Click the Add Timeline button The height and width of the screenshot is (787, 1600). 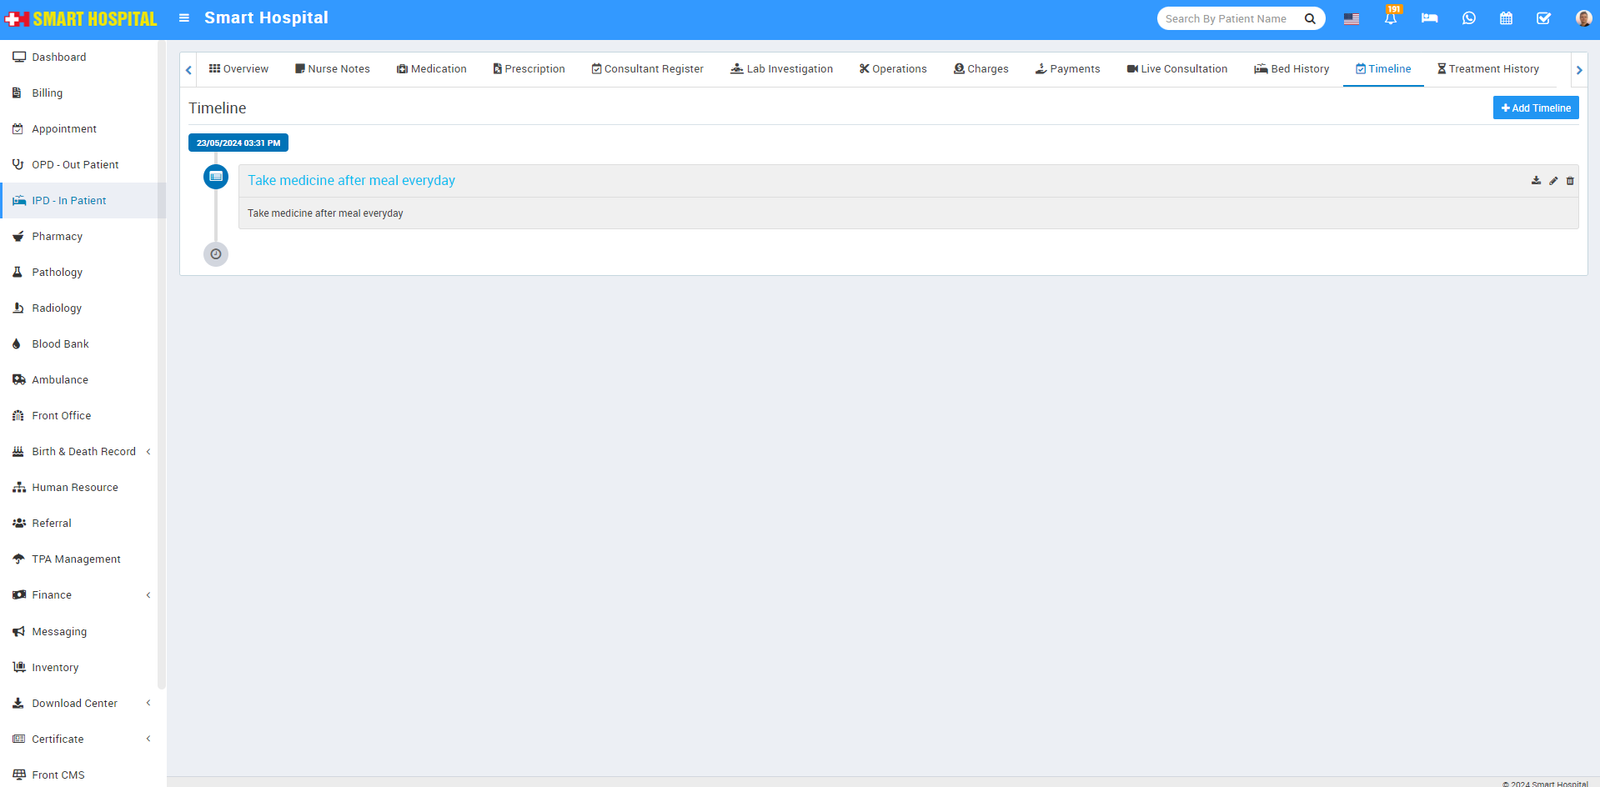[x=1535, y=108]
